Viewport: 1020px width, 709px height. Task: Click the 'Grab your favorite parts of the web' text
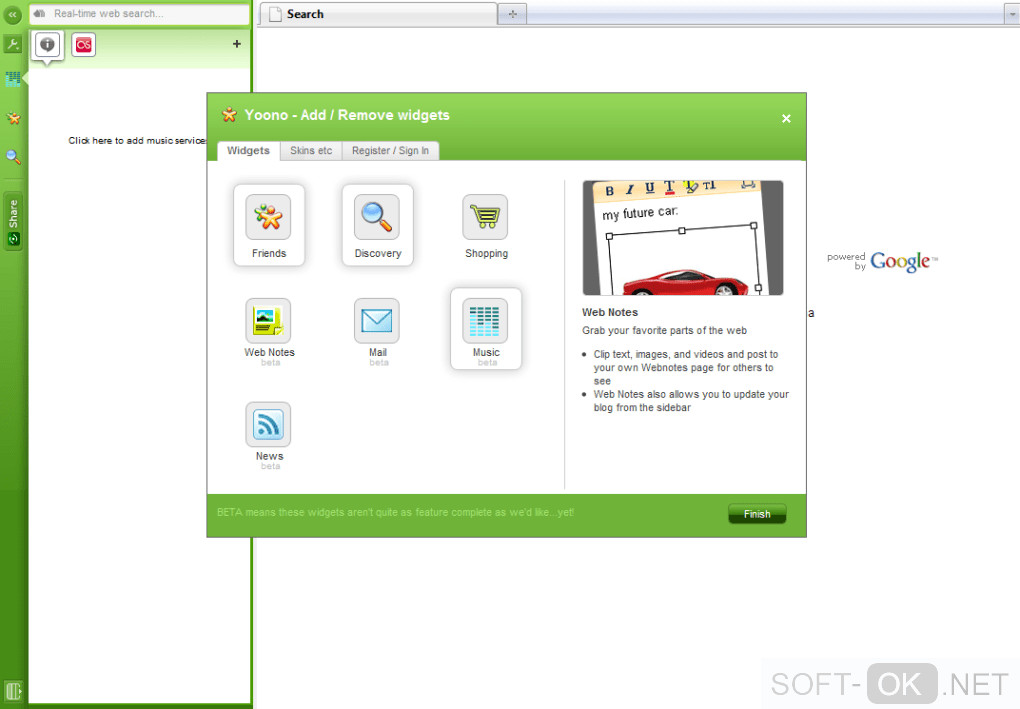[x=664, y=330]
